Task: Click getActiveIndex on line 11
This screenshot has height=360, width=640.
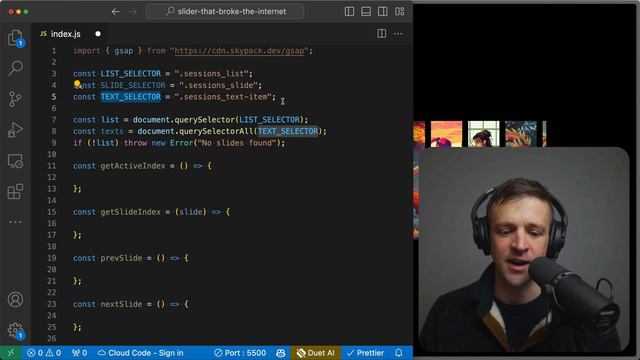Action: (133, 166)
